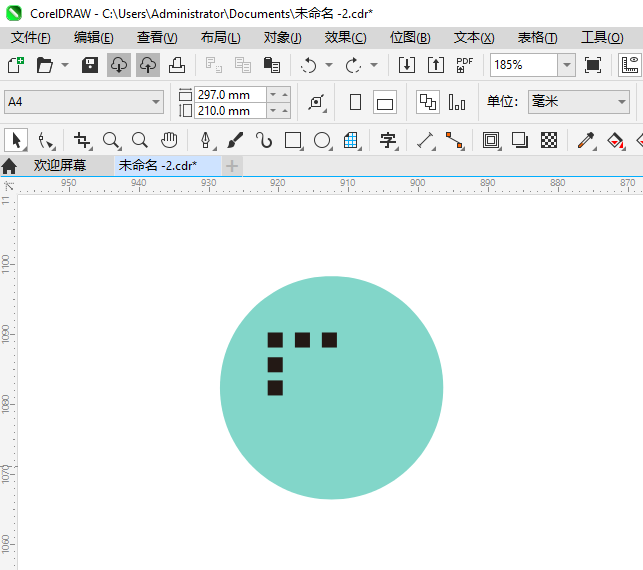Open the 对象(J) menu

(x=283, y=38)
